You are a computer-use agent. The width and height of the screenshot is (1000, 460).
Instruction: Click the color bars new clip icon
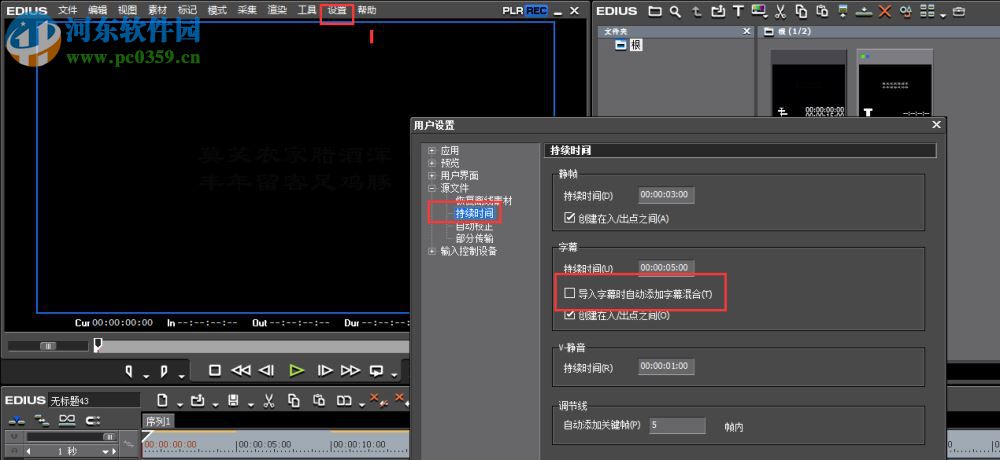click(758, 10)
